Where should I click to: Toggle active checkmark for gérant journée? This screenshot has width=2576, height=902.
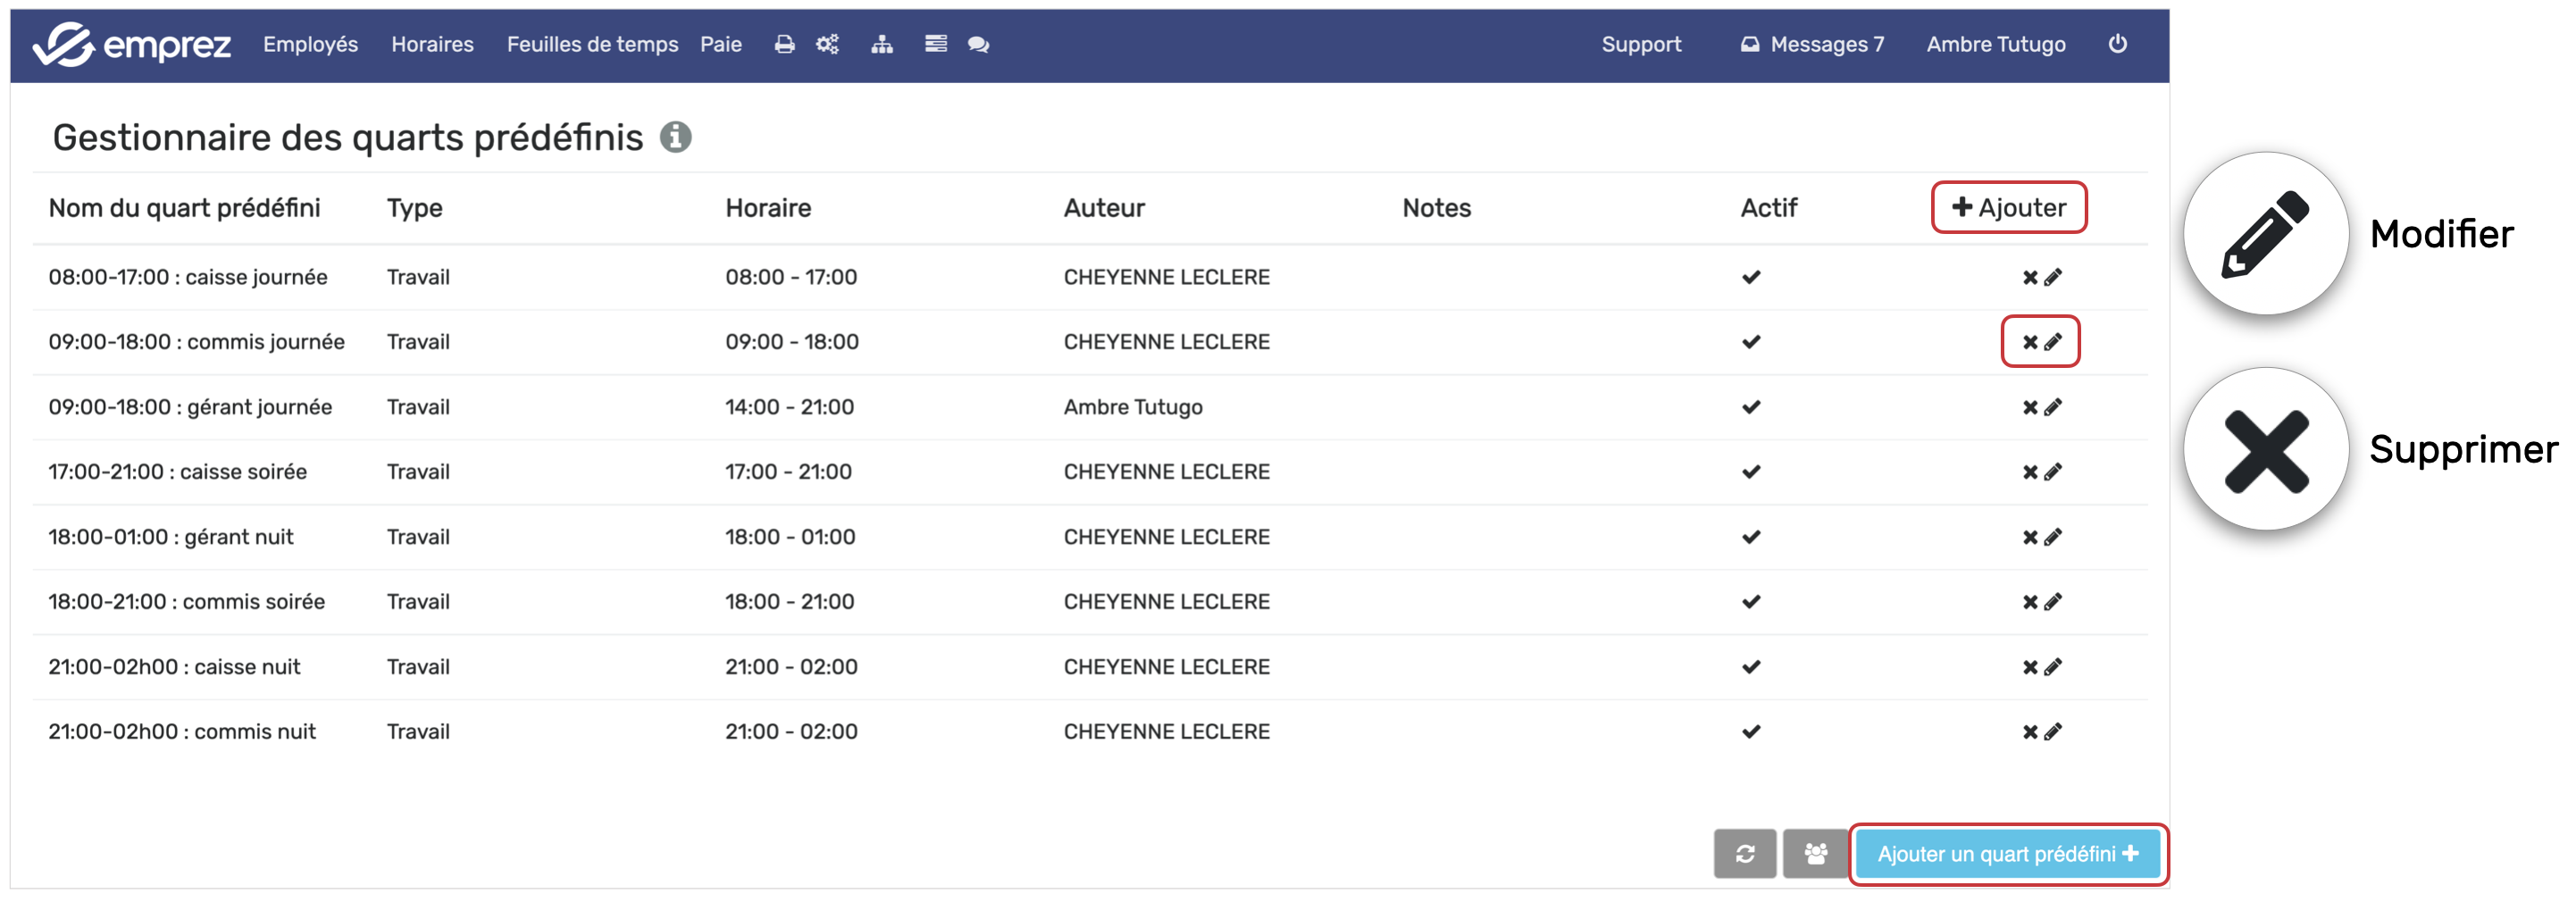click(x=1750, y=407)
